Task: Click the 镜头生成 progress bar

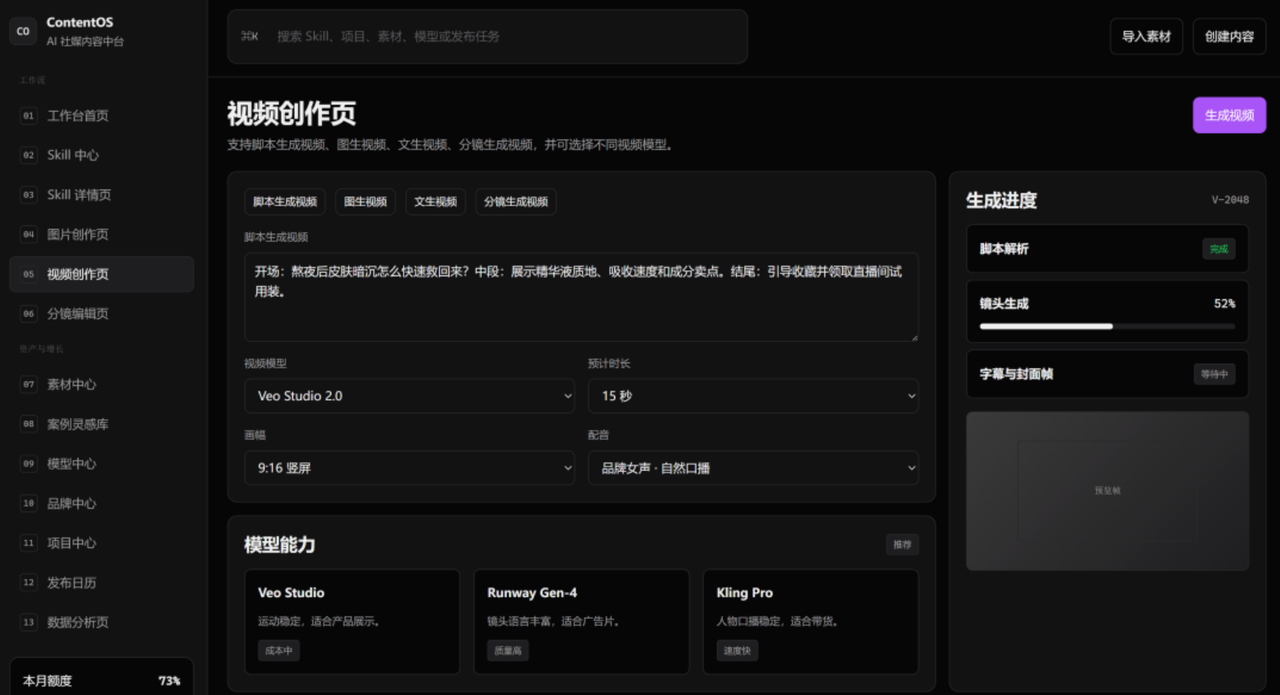Action: point(1107,326)
